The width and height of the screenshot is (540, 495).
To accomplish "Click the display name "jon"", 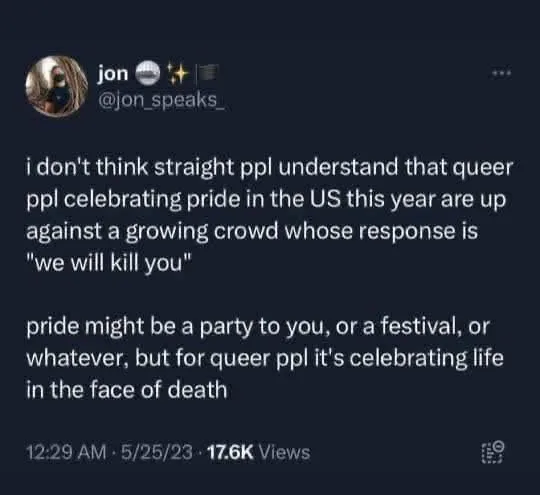I will coord(113,74).
